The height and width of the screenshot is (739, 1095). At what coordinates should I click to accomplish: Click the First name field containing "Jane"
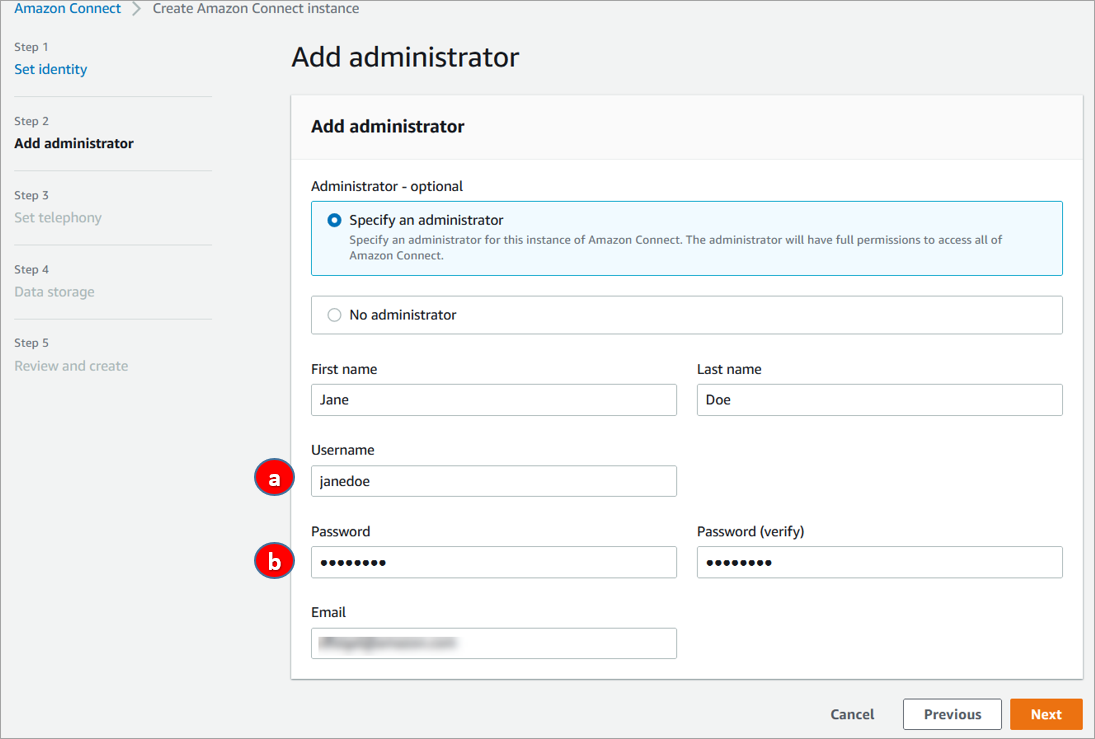[493, 400]
